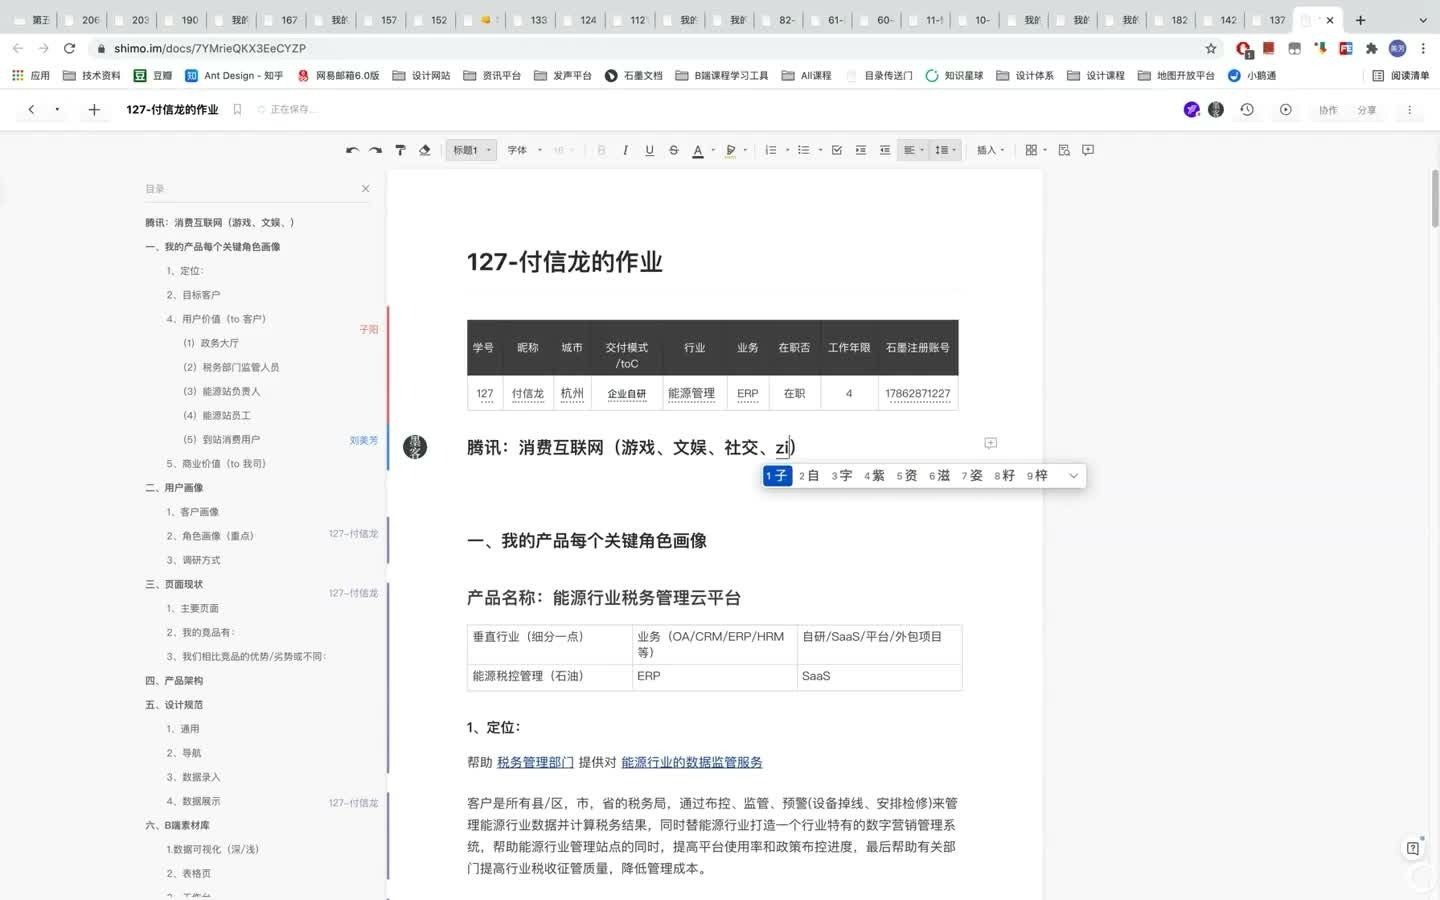Open the Ant Design - 知乎 bookmark

click(x=234, y=76)
